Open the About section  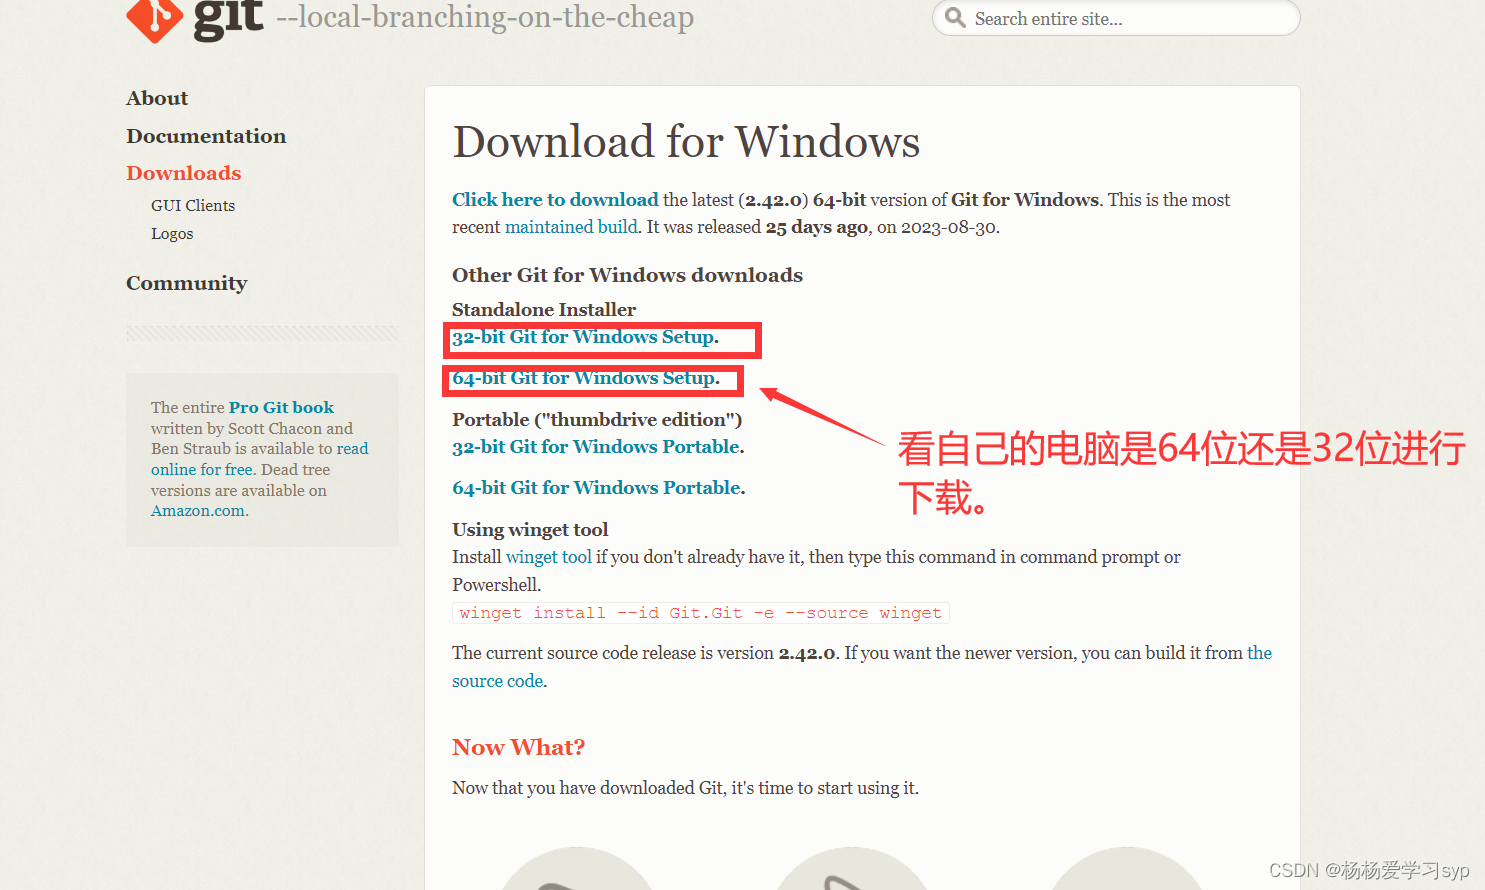(157, 98)
